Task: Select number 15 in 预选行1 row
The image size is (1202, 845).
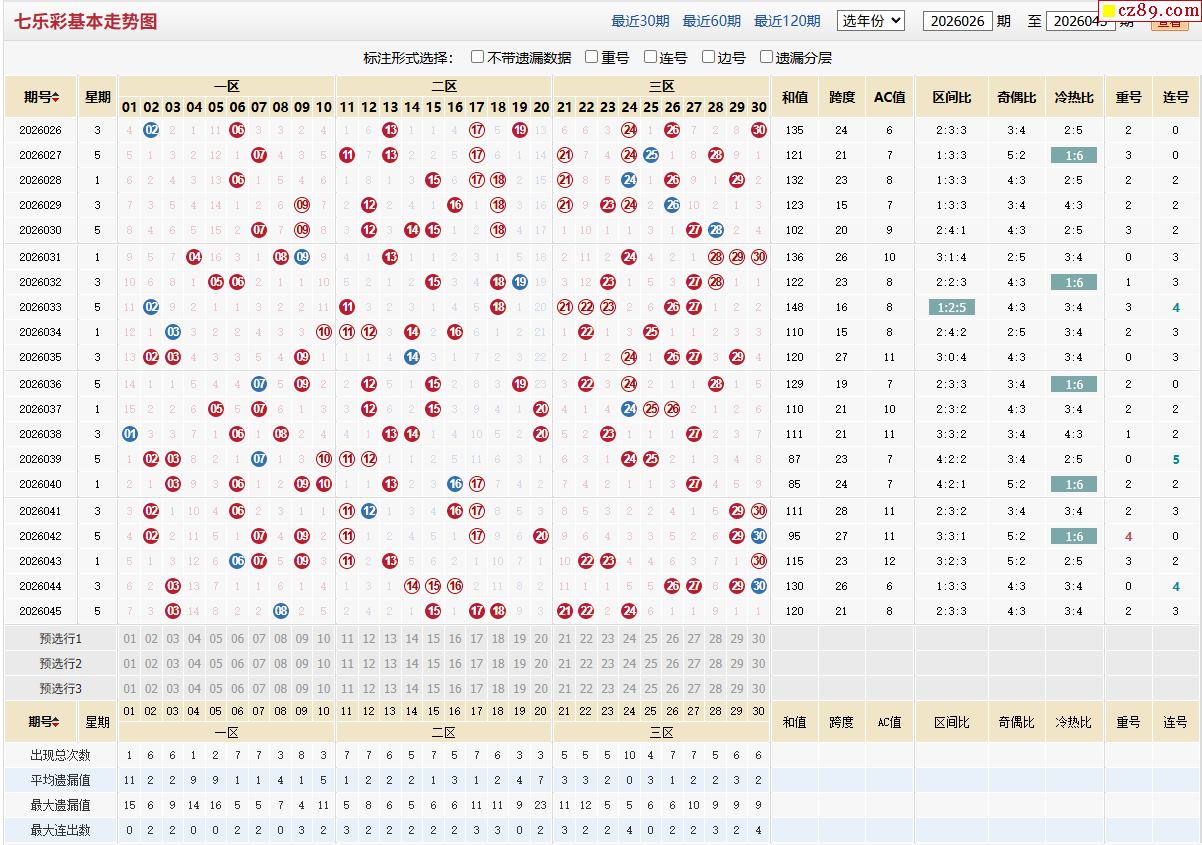Action: tap(433, 639)
